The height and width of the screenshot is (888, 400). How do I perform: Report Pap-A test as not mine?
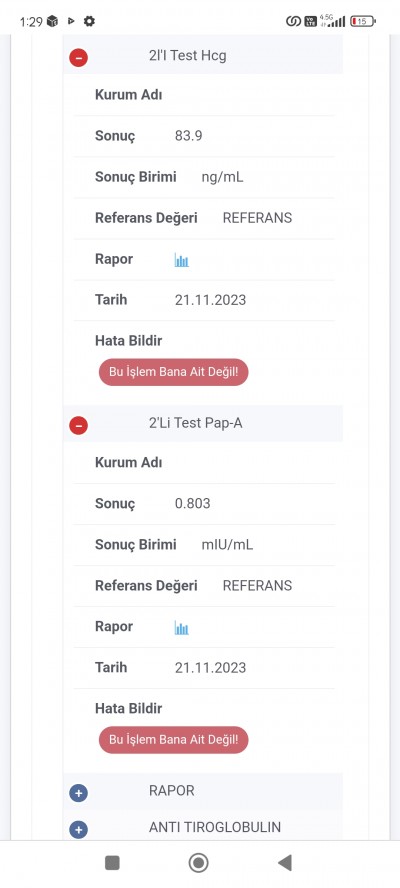(173, 740)
